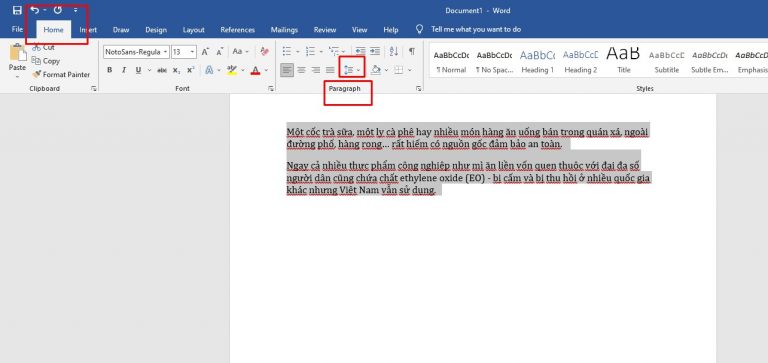Decrease paragraph indent

click(360, 51)
